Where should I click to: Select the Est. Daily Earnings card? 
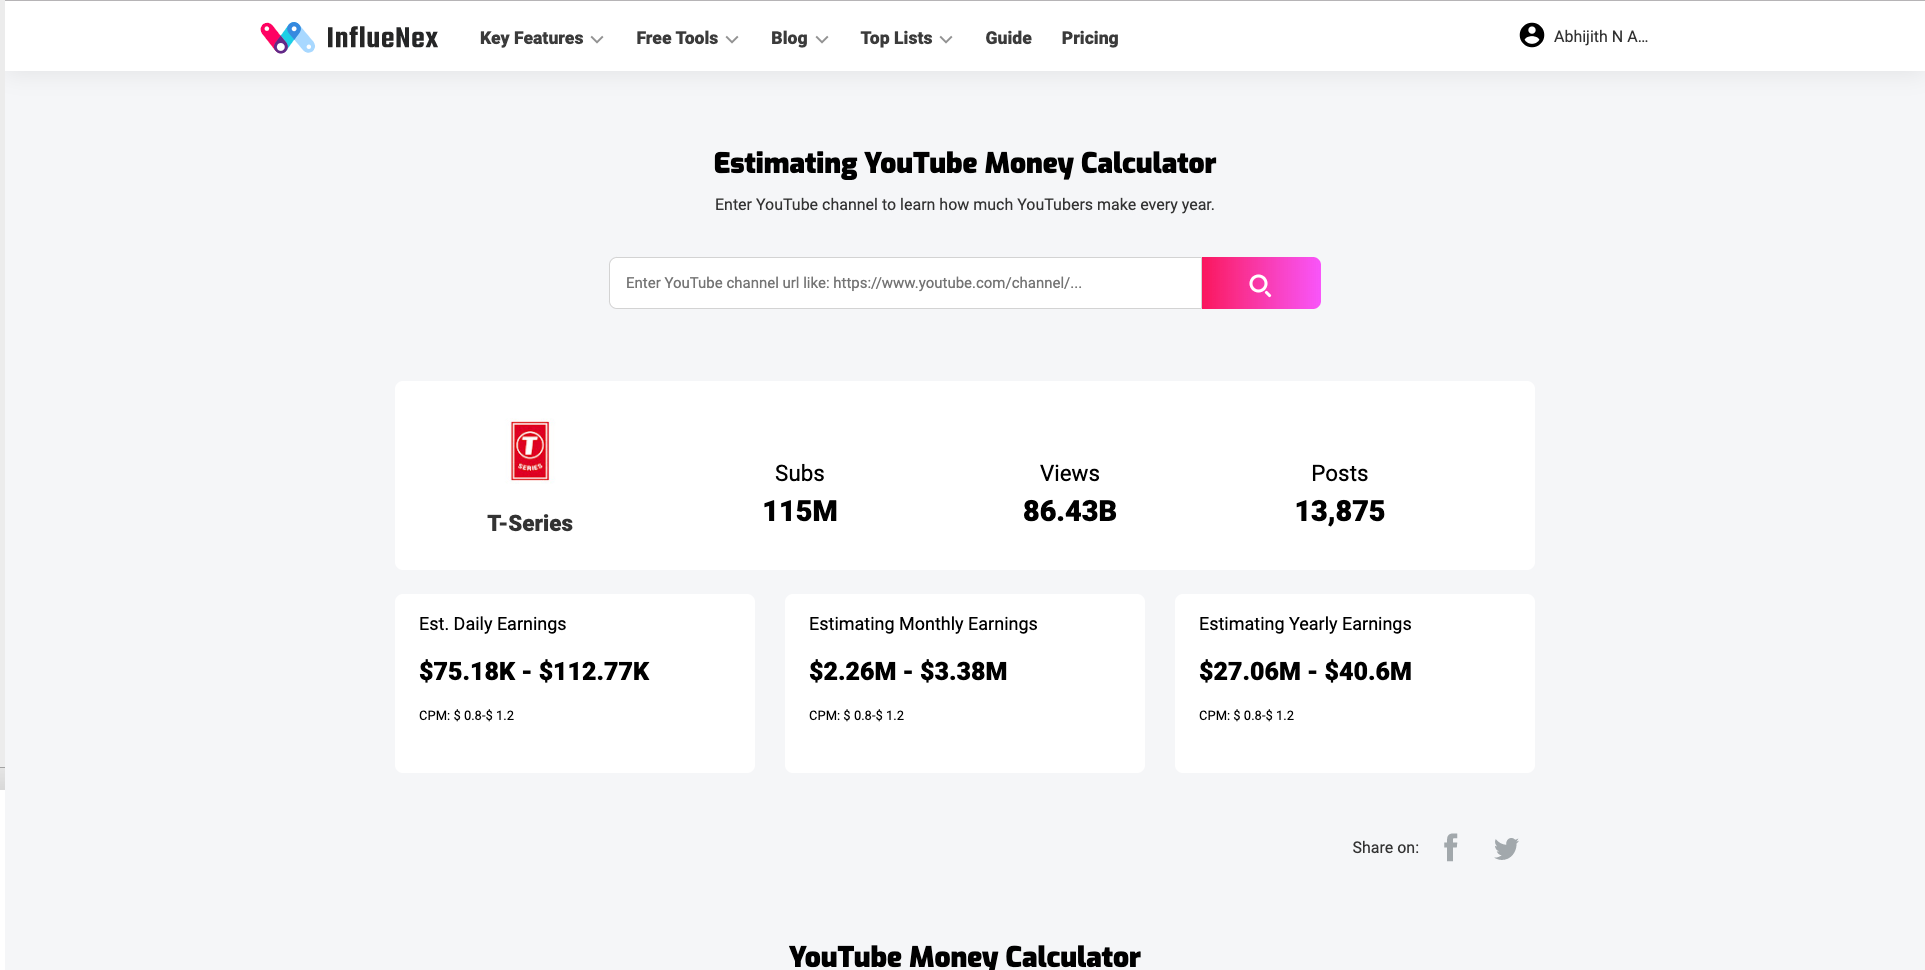(575, 682)
